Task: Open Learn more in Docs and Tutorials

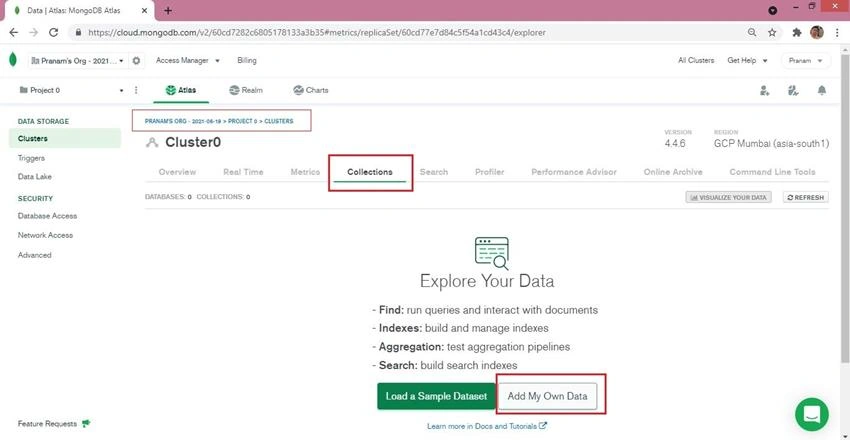Action: (x=487, y=426)
